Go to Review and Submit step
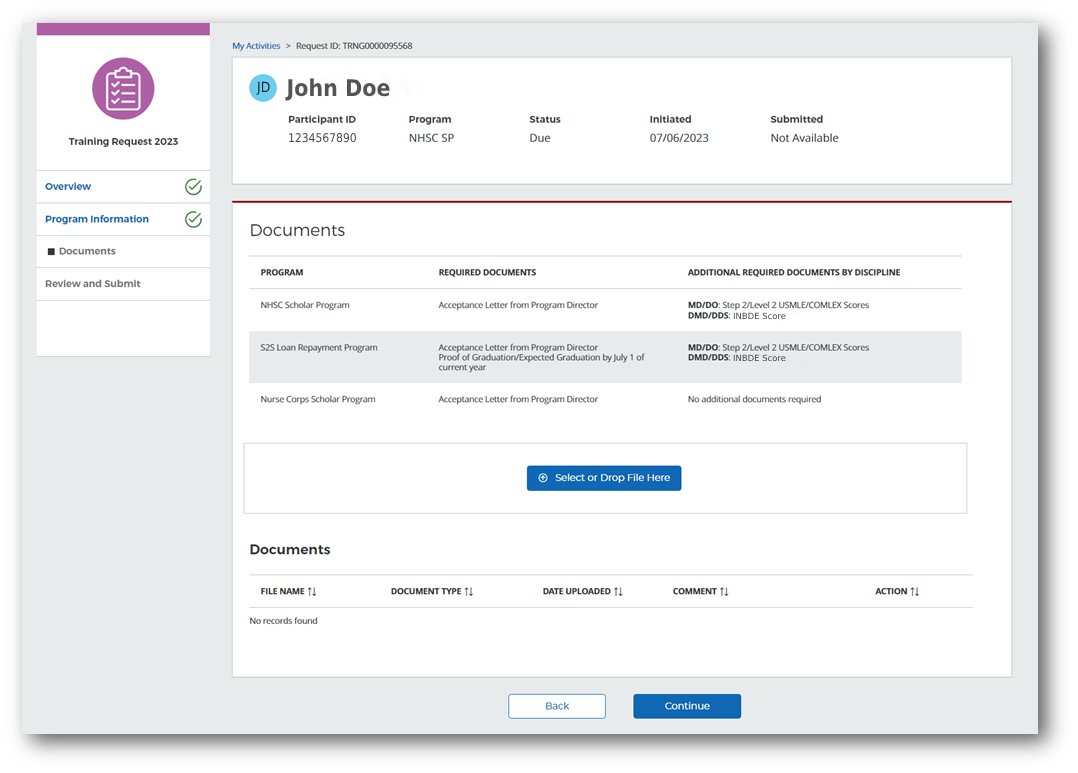Screen dimensions: 1078x773 [93, 284]
